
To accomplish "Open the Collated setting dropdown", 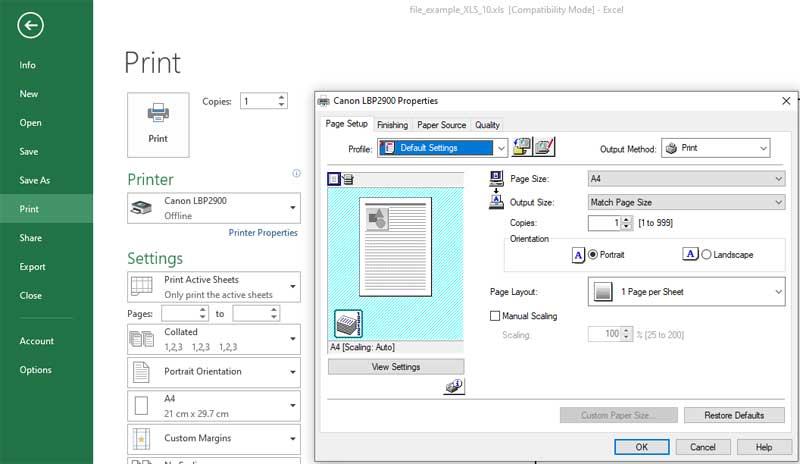I will 214,339.
